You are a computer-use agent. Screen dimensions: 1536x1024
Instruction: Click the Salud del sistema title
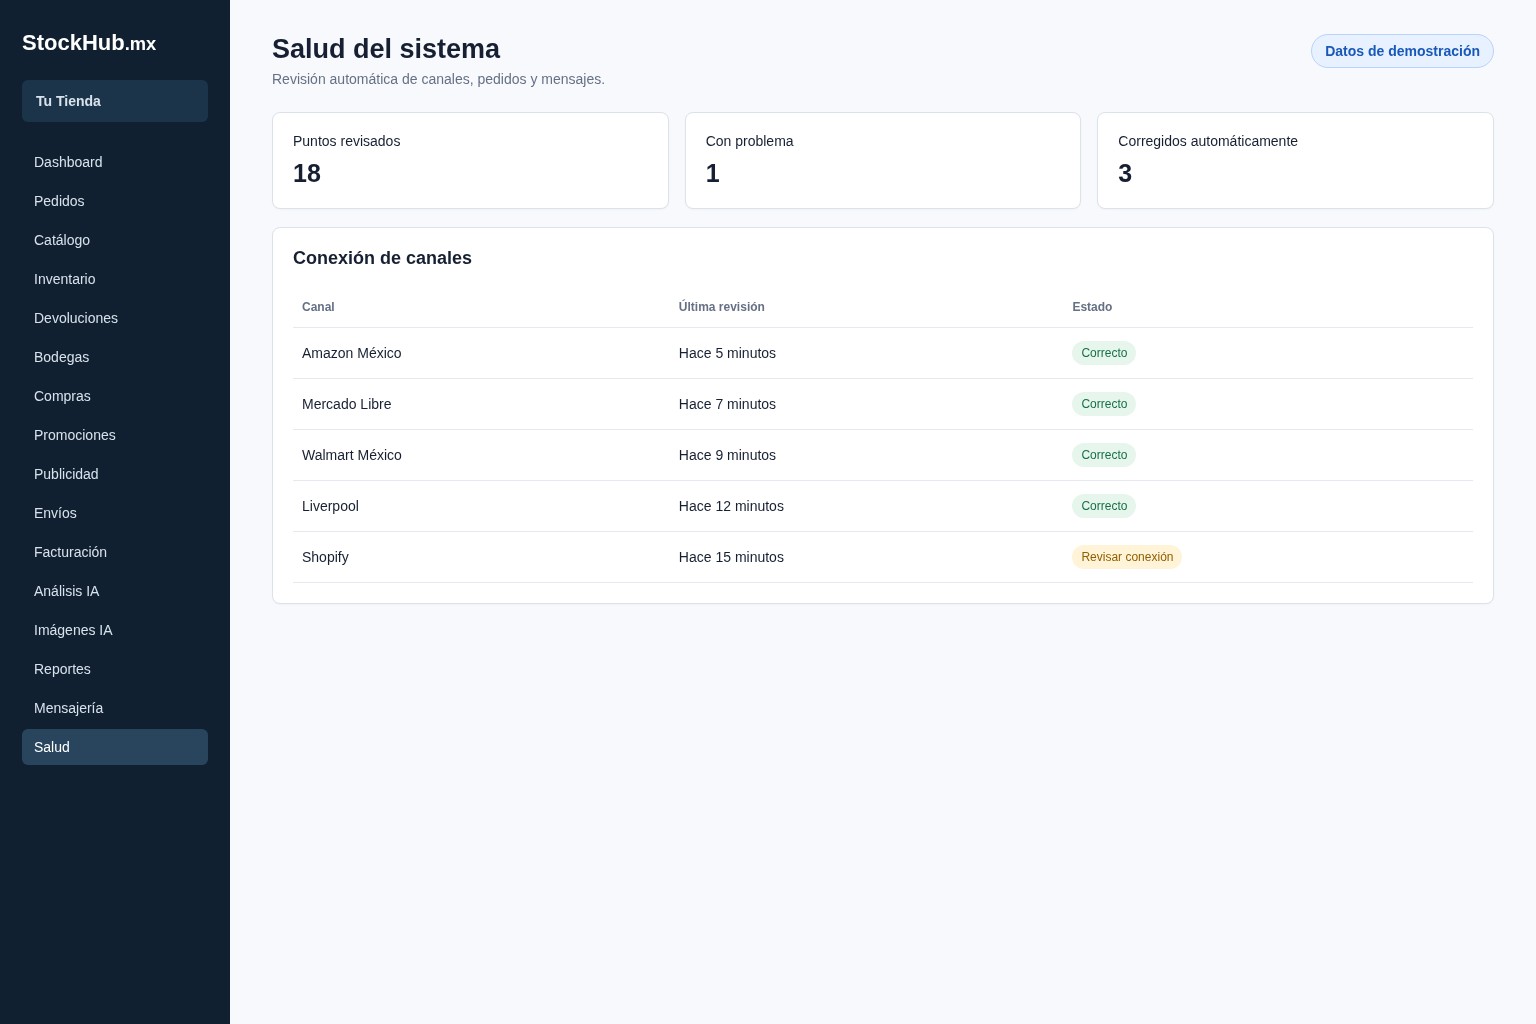[386, 49]
